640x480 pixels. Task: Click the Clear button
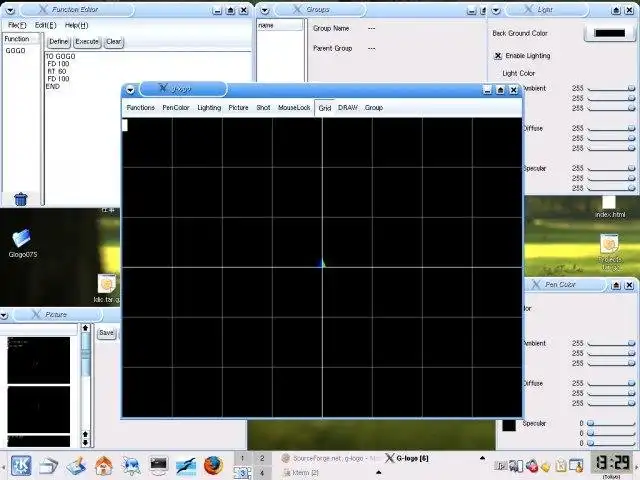(113, 42)
